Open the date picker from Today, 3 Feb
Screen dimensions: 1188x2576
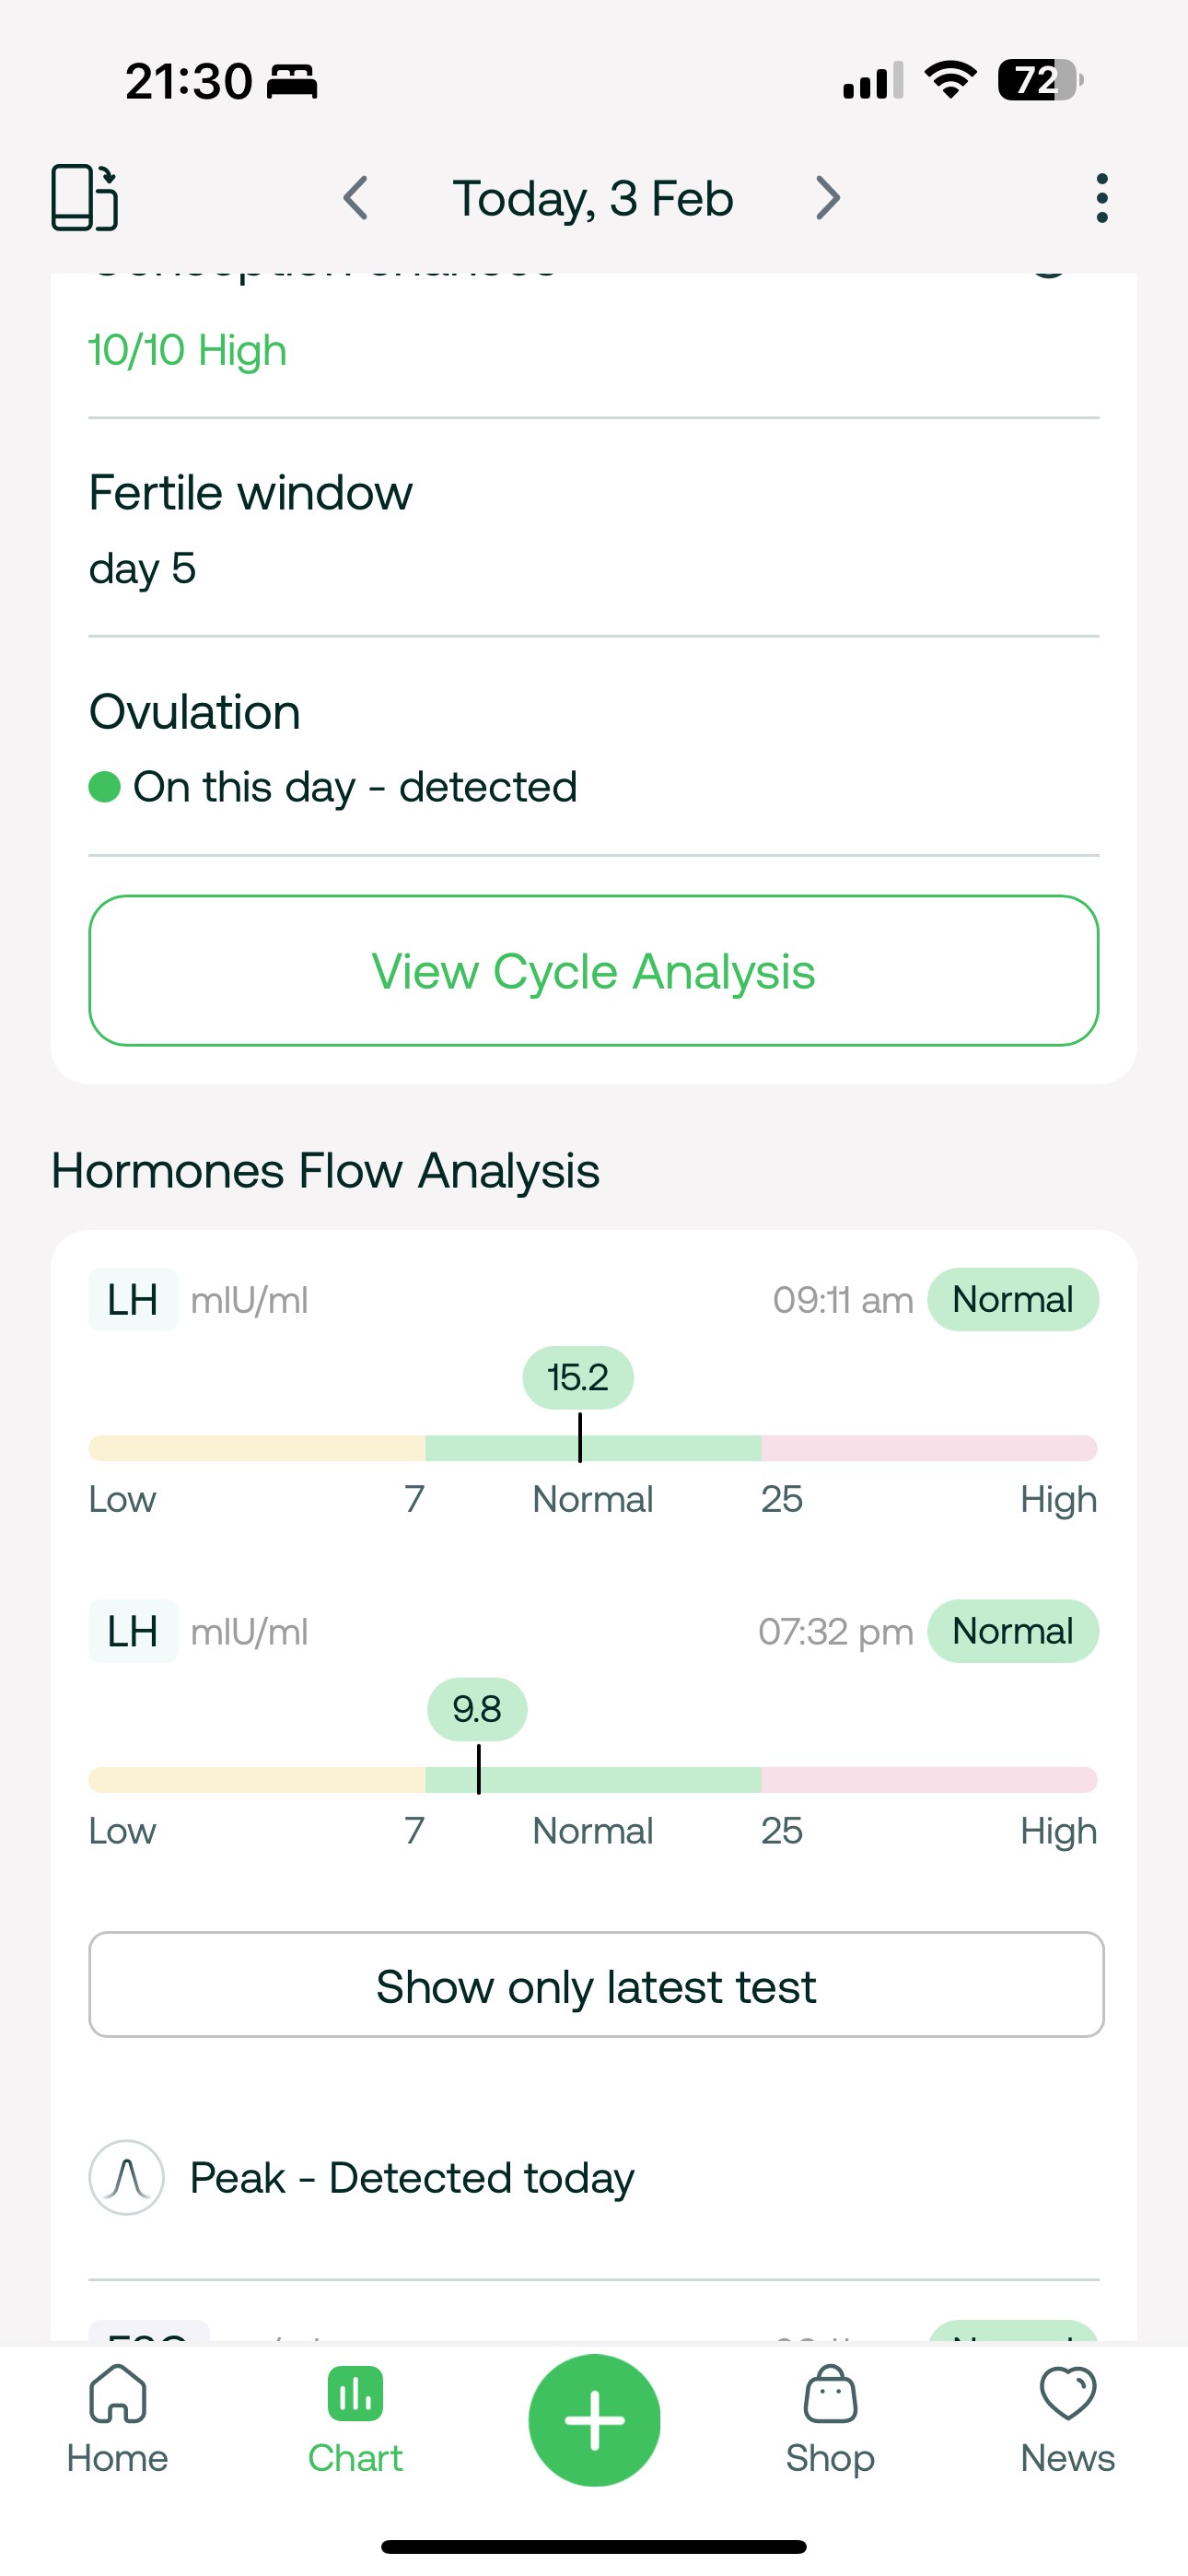coord(593,198)
